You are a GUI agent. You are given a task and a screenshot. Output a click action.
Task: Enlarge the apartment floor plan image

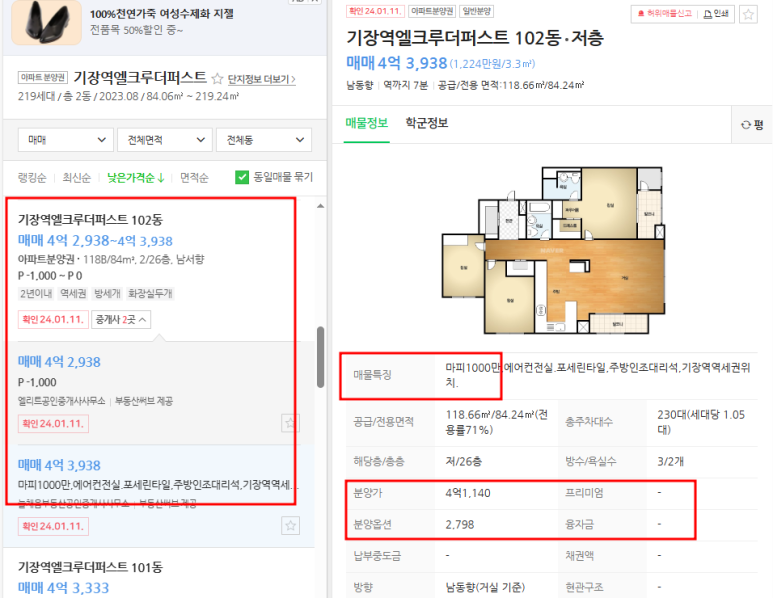(553, 250)
